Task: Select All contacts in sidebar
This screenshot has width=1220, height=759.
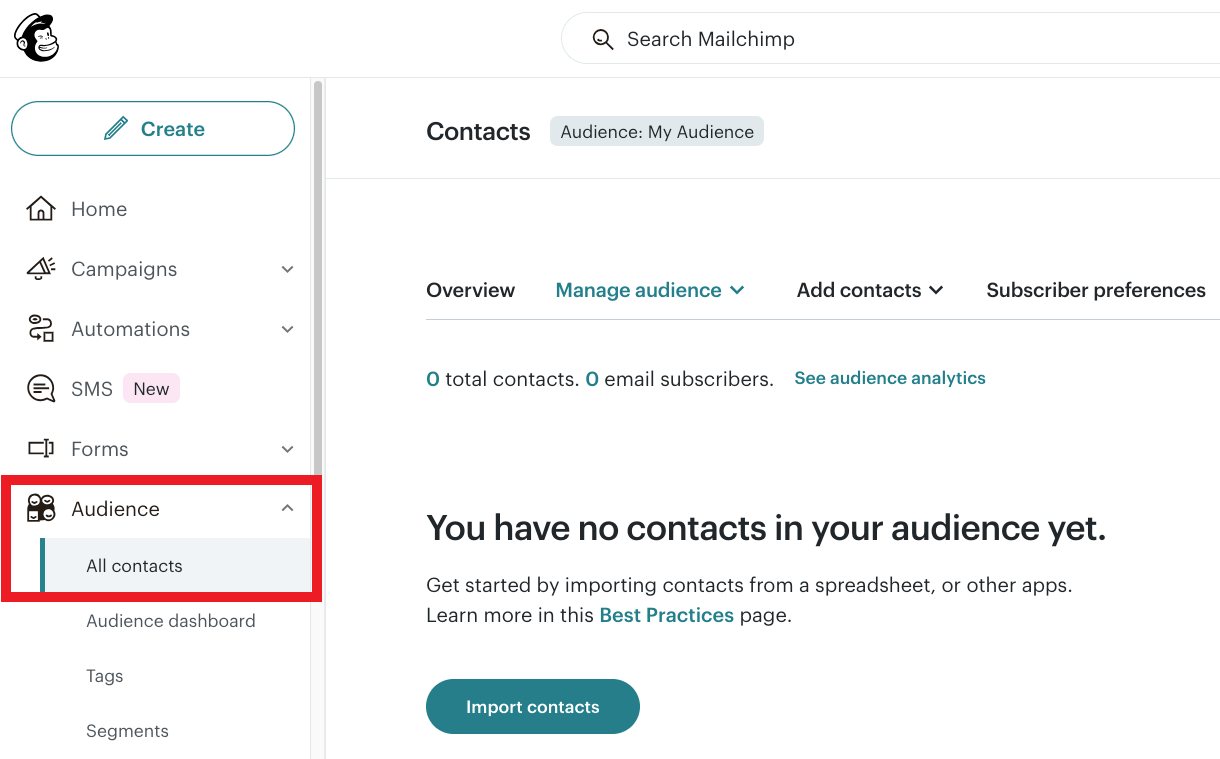Action: [x=176, y=565]
